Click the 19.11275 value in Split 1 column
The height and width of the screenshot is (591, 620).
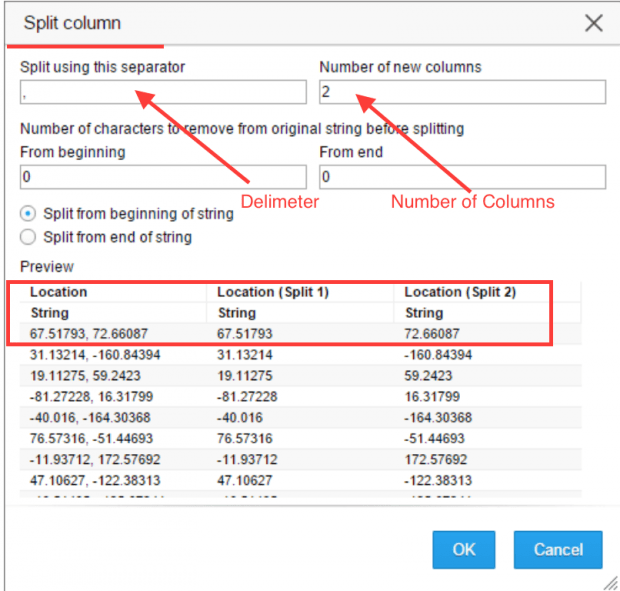245,376
